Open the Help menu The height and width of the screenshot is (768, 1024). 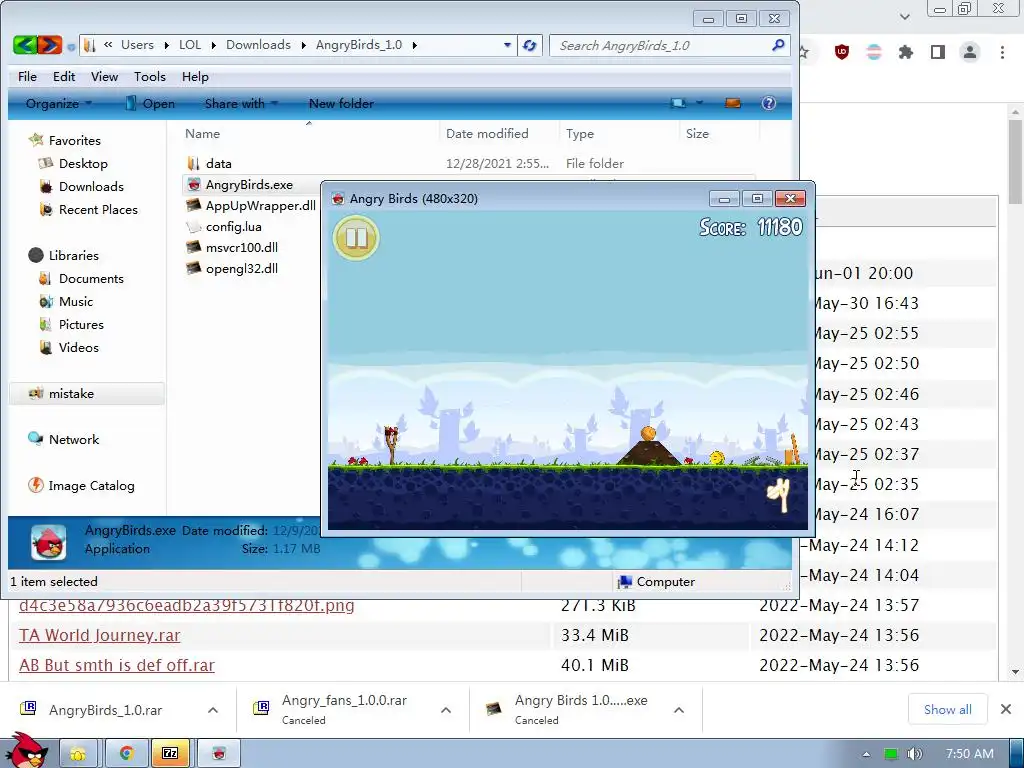[195, 76]
